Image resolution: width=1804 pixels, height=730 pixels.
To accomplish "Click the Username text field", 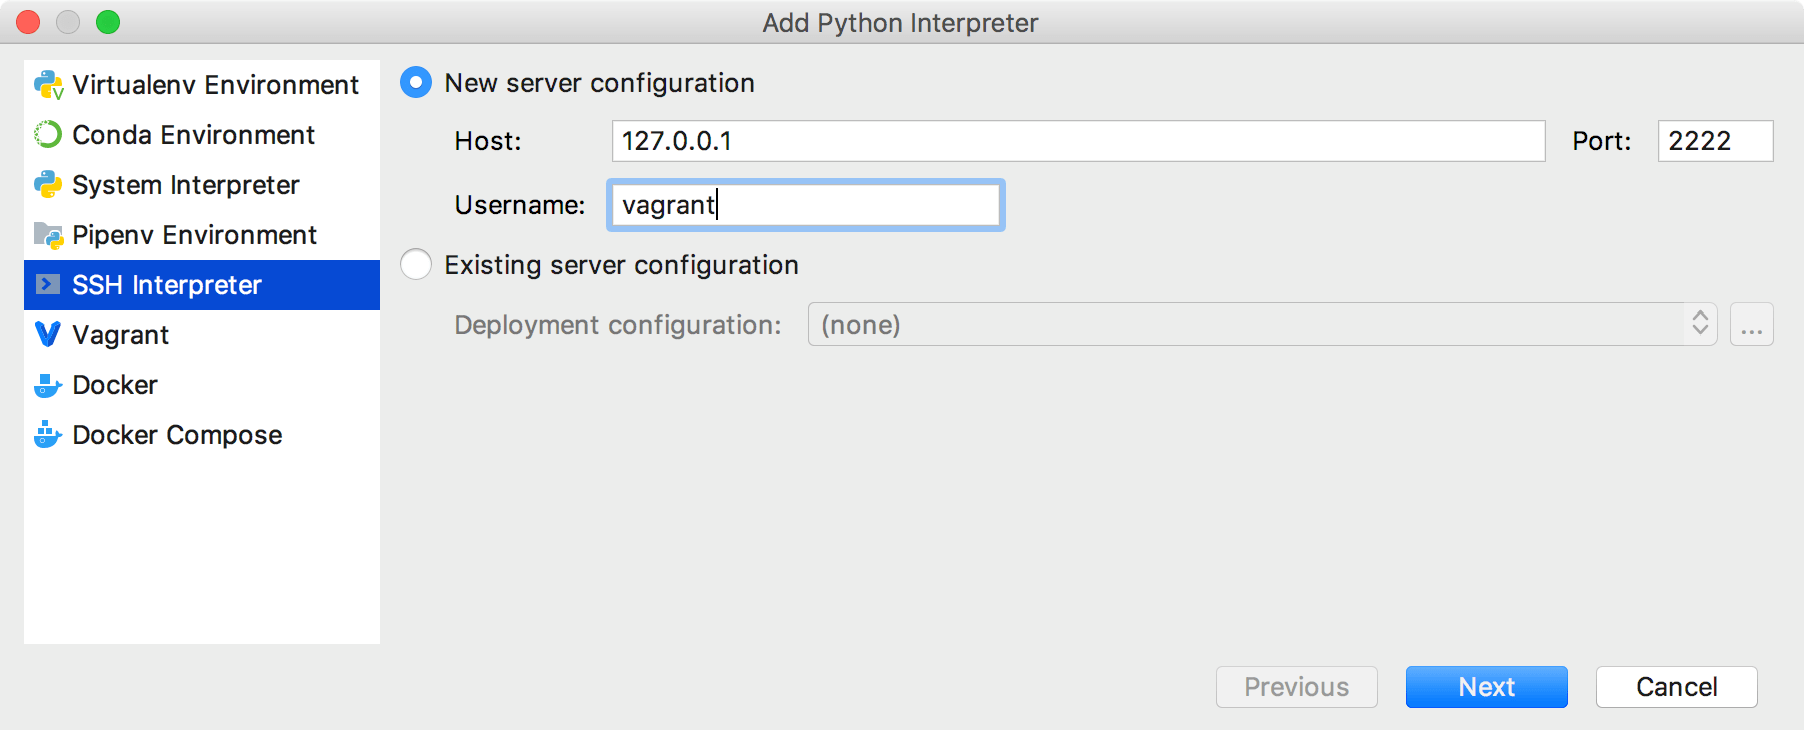I will (805, 205).
